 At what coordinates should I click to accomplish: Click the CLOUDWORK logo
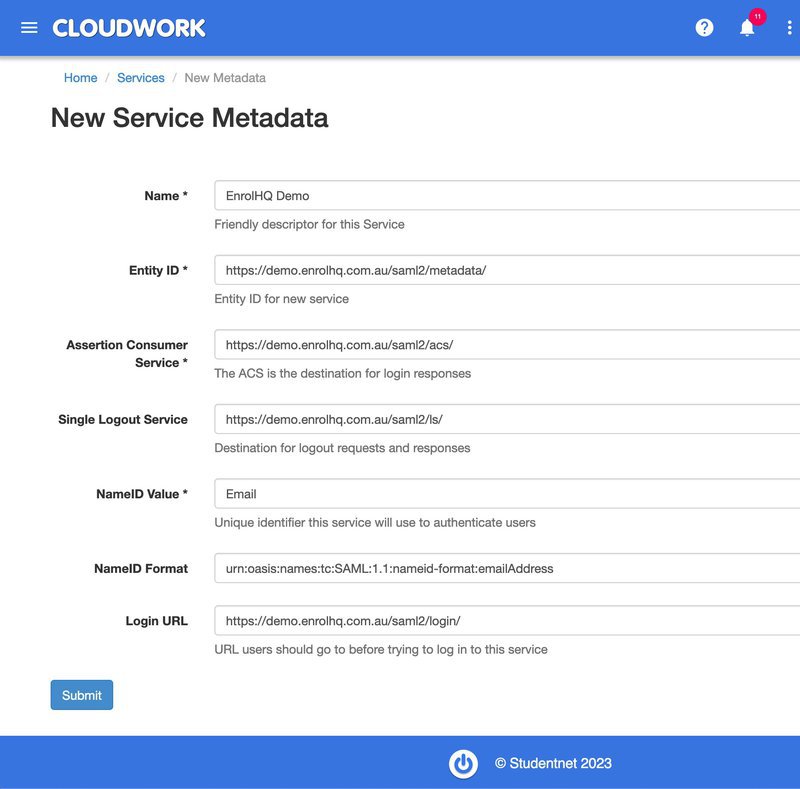click(x=128, y=27)
